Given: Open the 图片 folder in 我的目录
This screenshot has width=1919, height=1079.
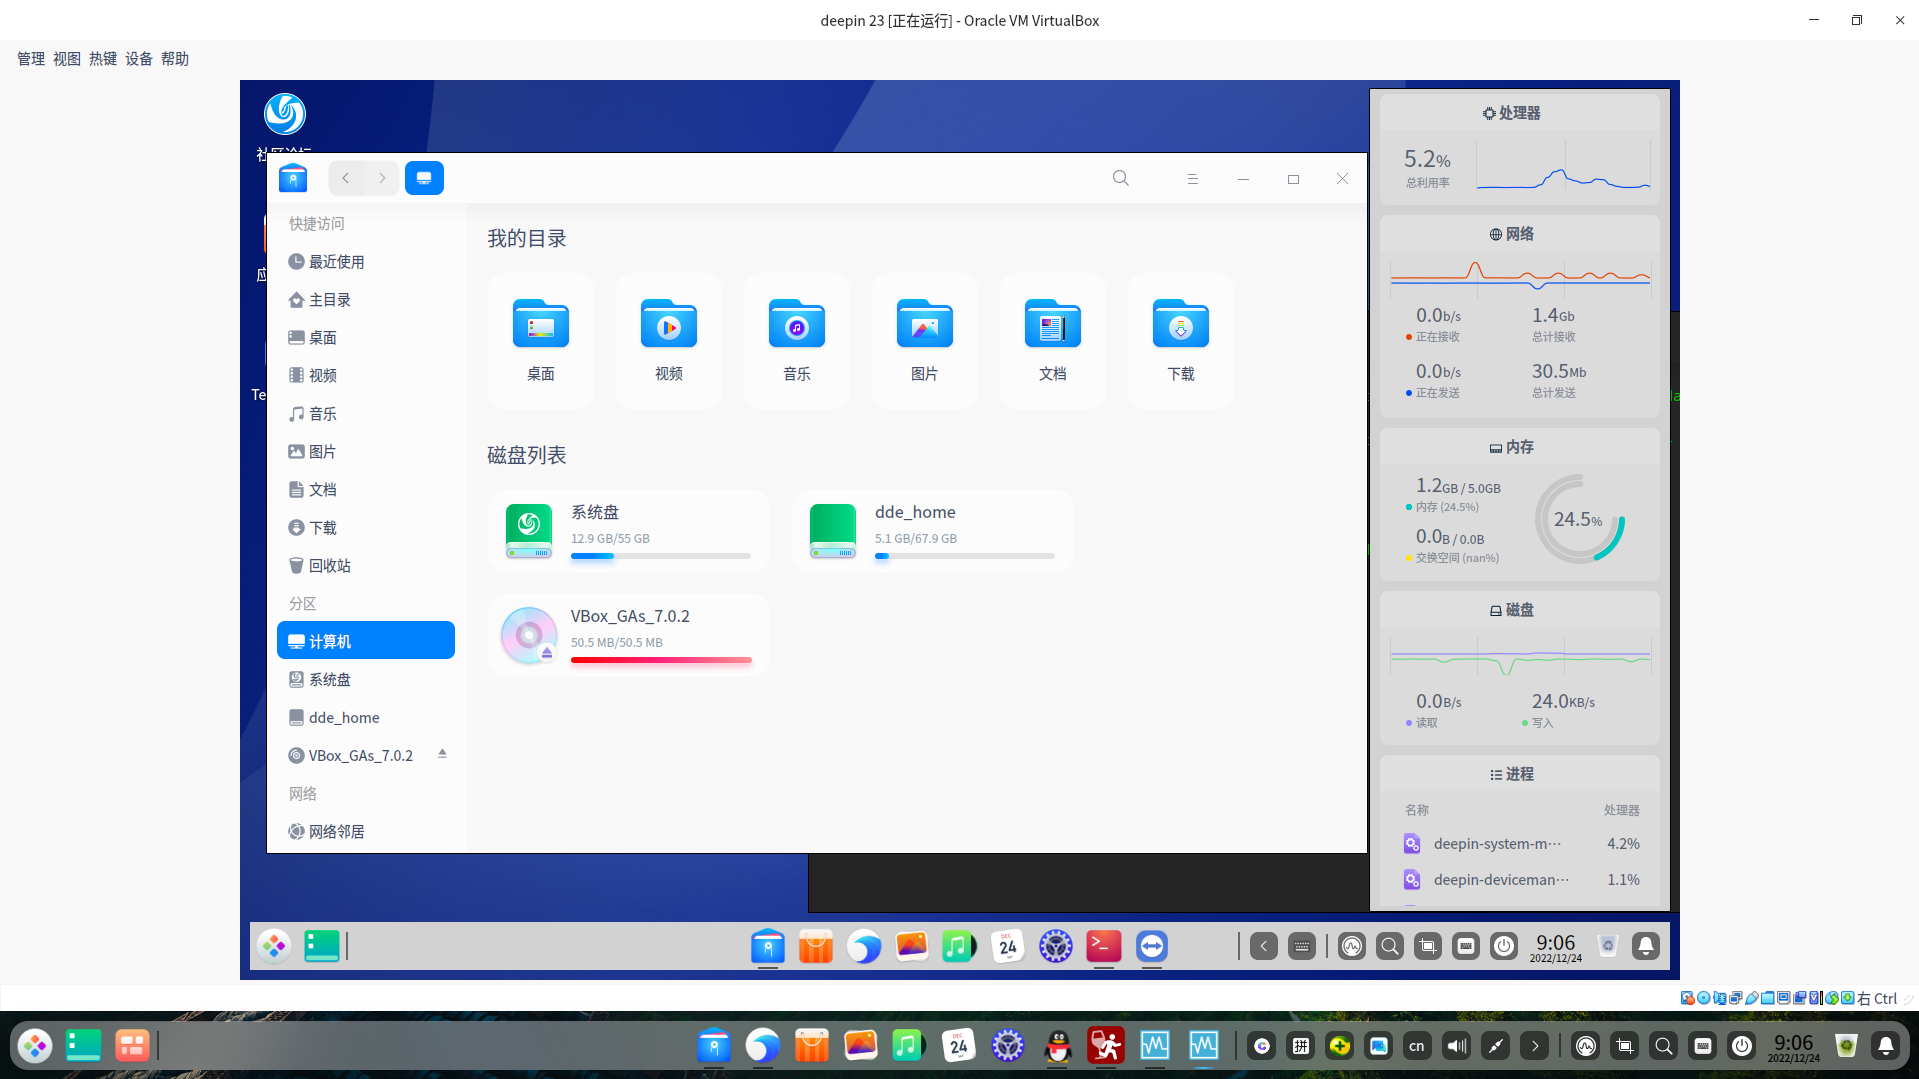Looking at the screenshot, I should [x=925, y=340].
